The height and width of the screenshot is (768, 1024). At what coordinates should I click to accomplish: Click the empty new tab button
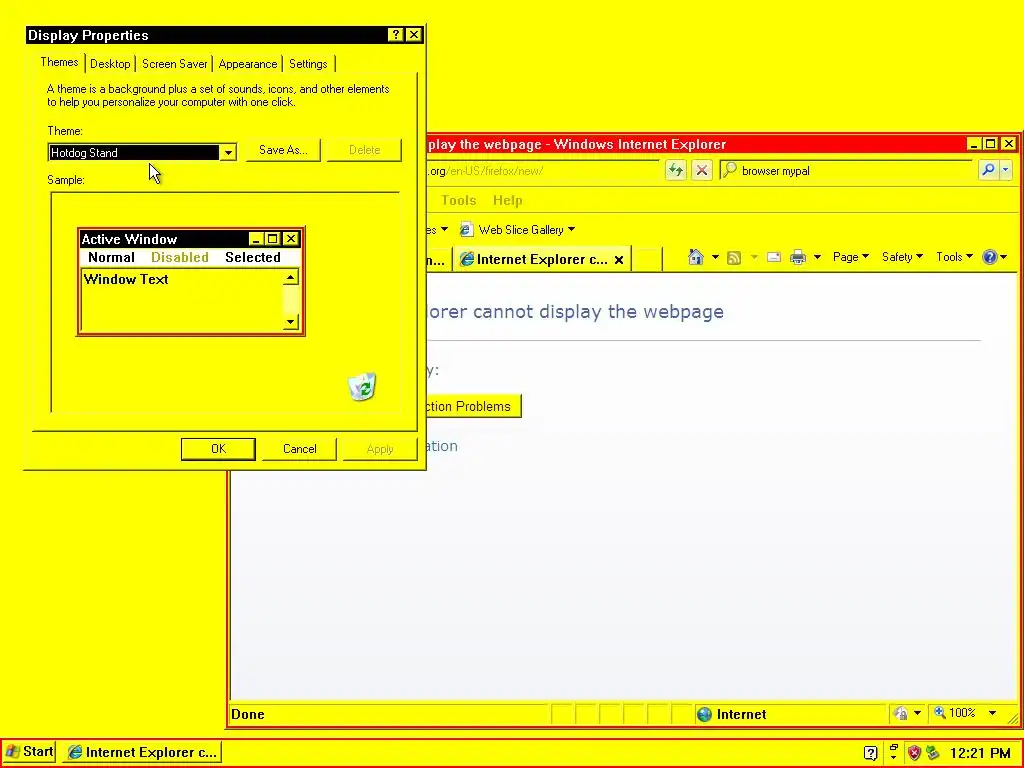(x=646, y=259)
